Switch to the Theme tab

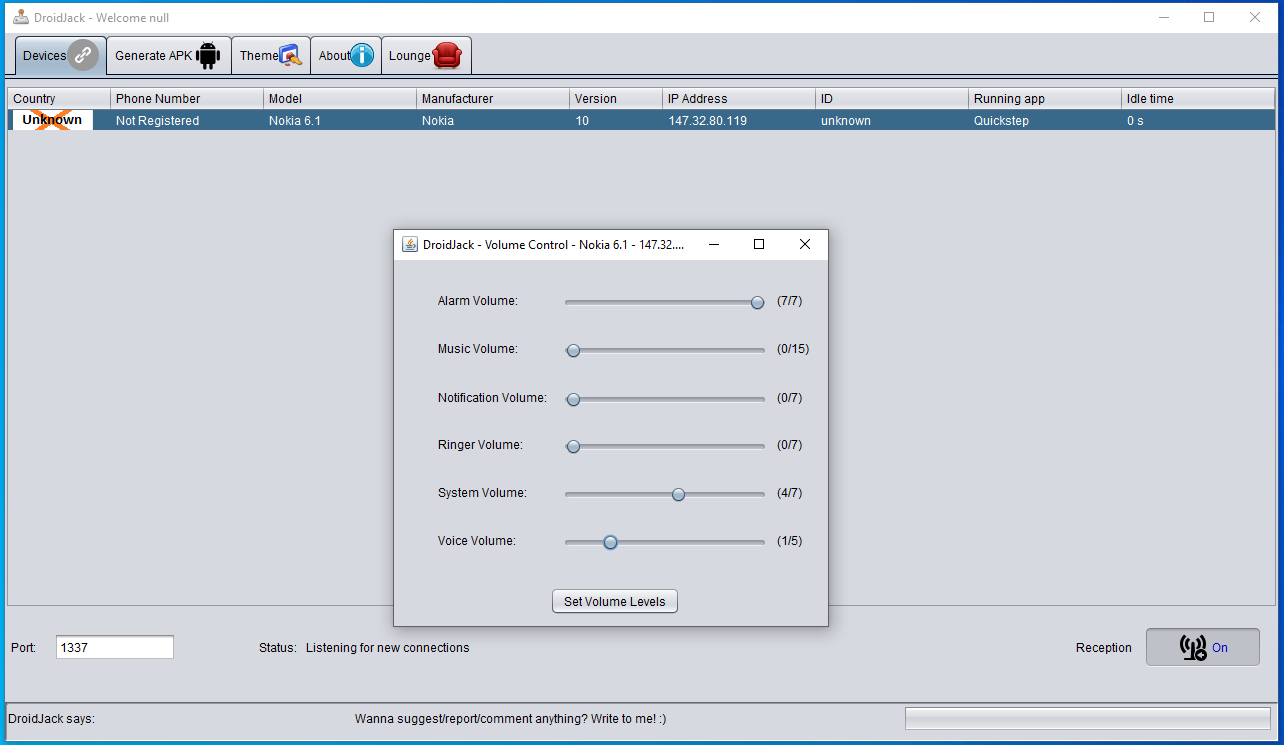(x=271, y=56)
